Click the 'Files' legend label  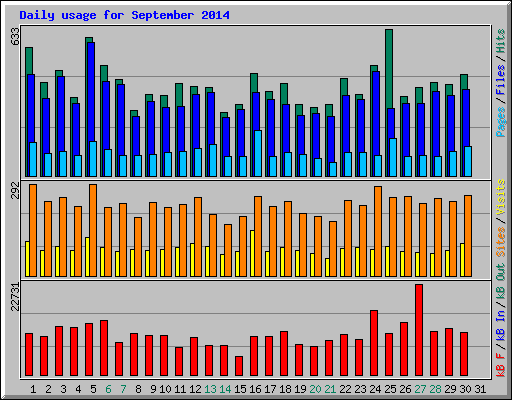tap(500, 80)
